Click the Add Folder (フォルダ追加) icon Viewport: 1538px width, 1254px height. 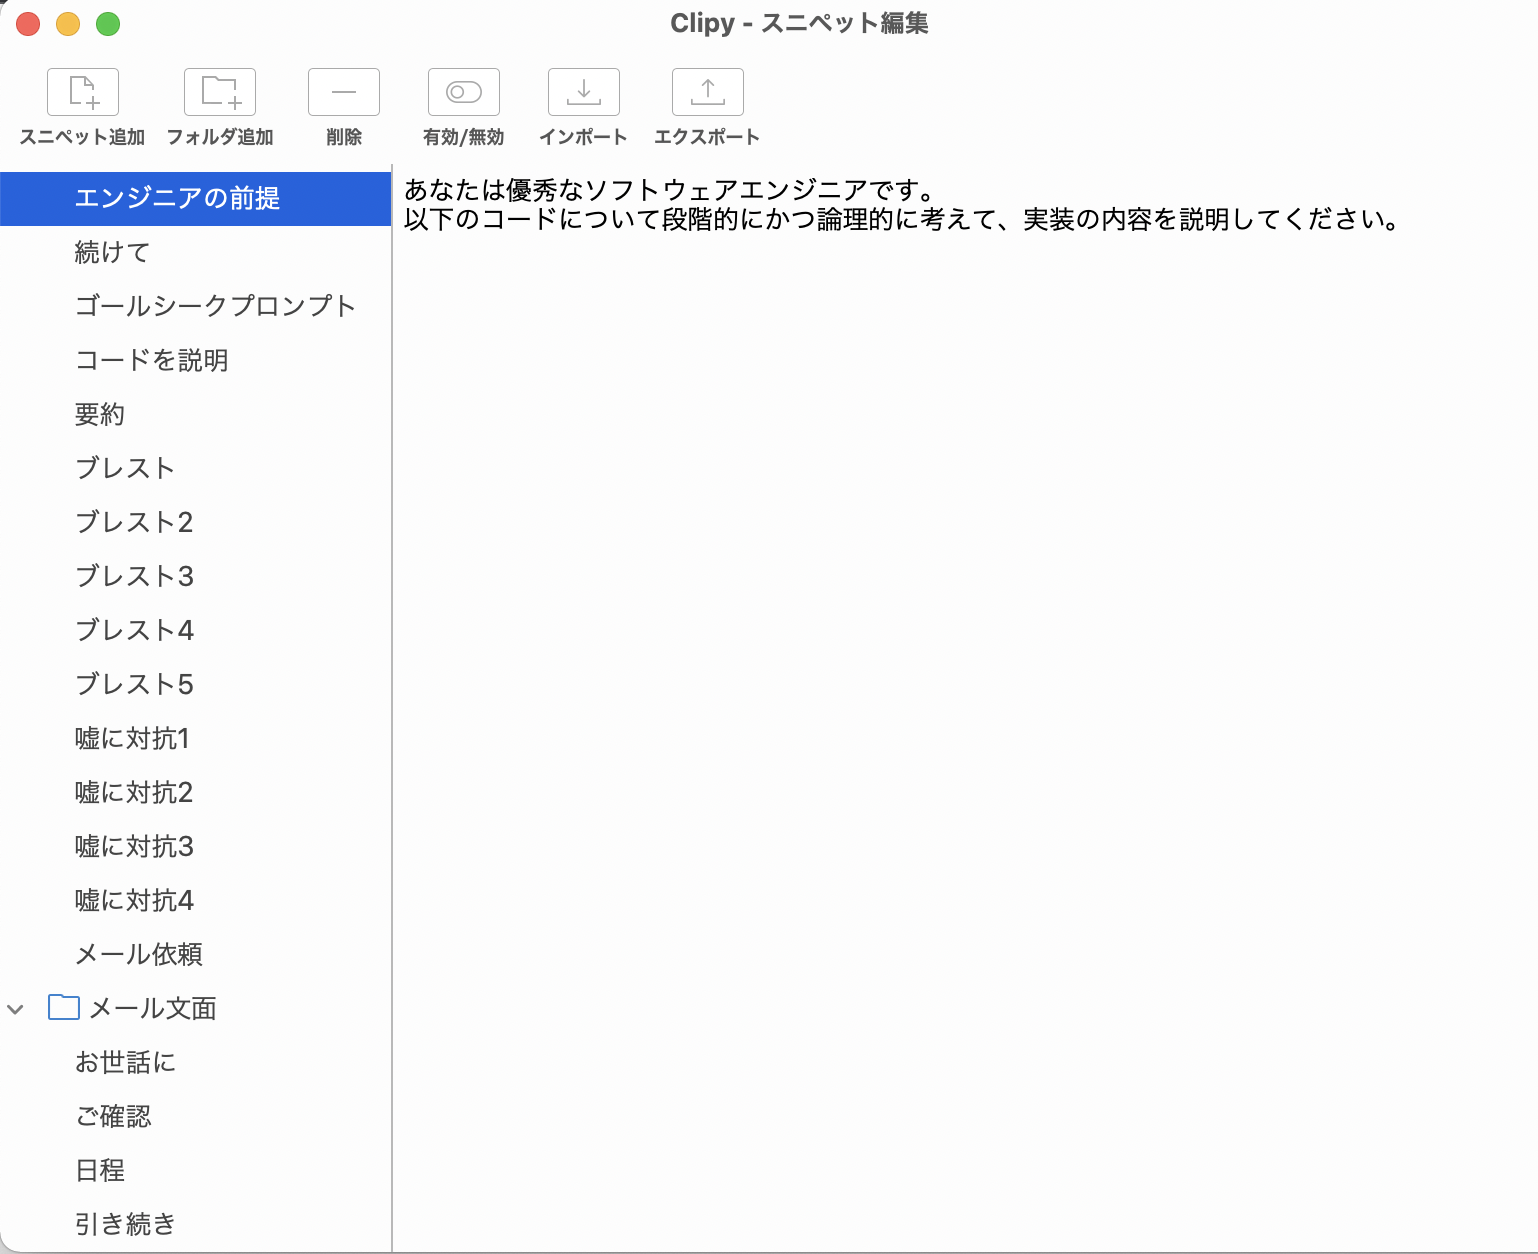point(220,92)
